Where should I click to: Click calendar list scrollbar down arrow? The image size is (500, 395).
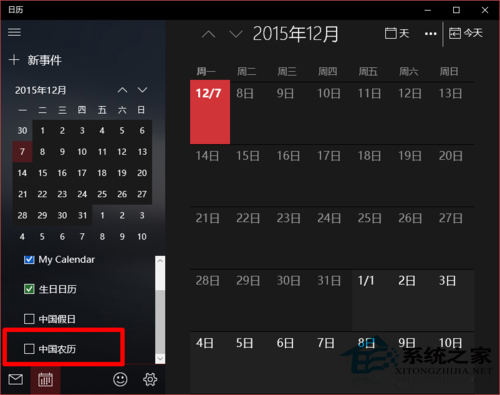[x=160, y=359]
